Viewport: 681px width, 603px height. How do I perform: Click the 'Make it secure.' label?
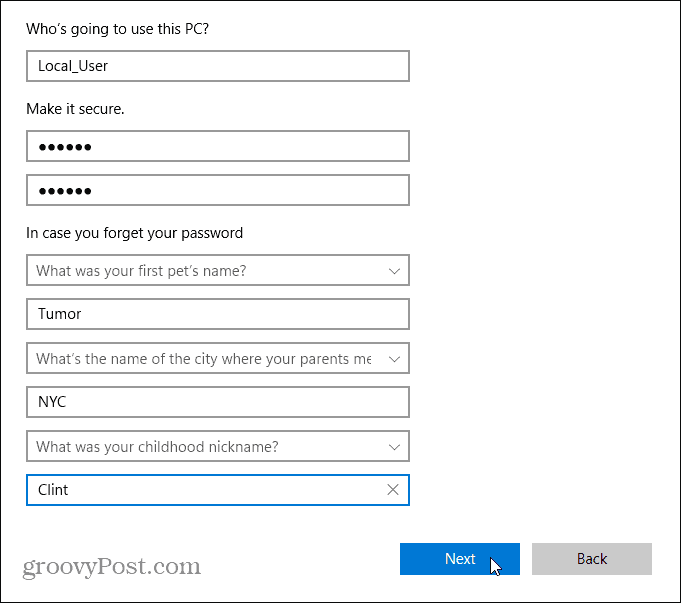[75, 109]
